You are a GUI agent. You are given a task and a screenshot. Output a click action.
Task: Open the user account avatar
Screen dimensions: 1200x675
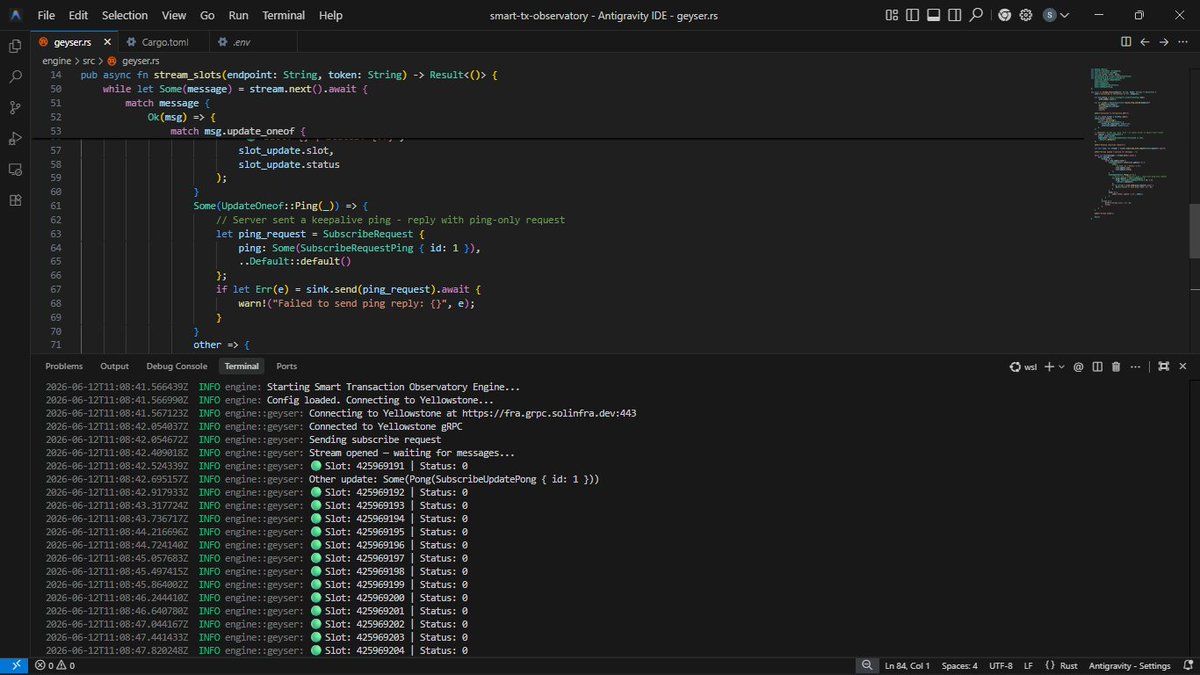coord(1049,15)
